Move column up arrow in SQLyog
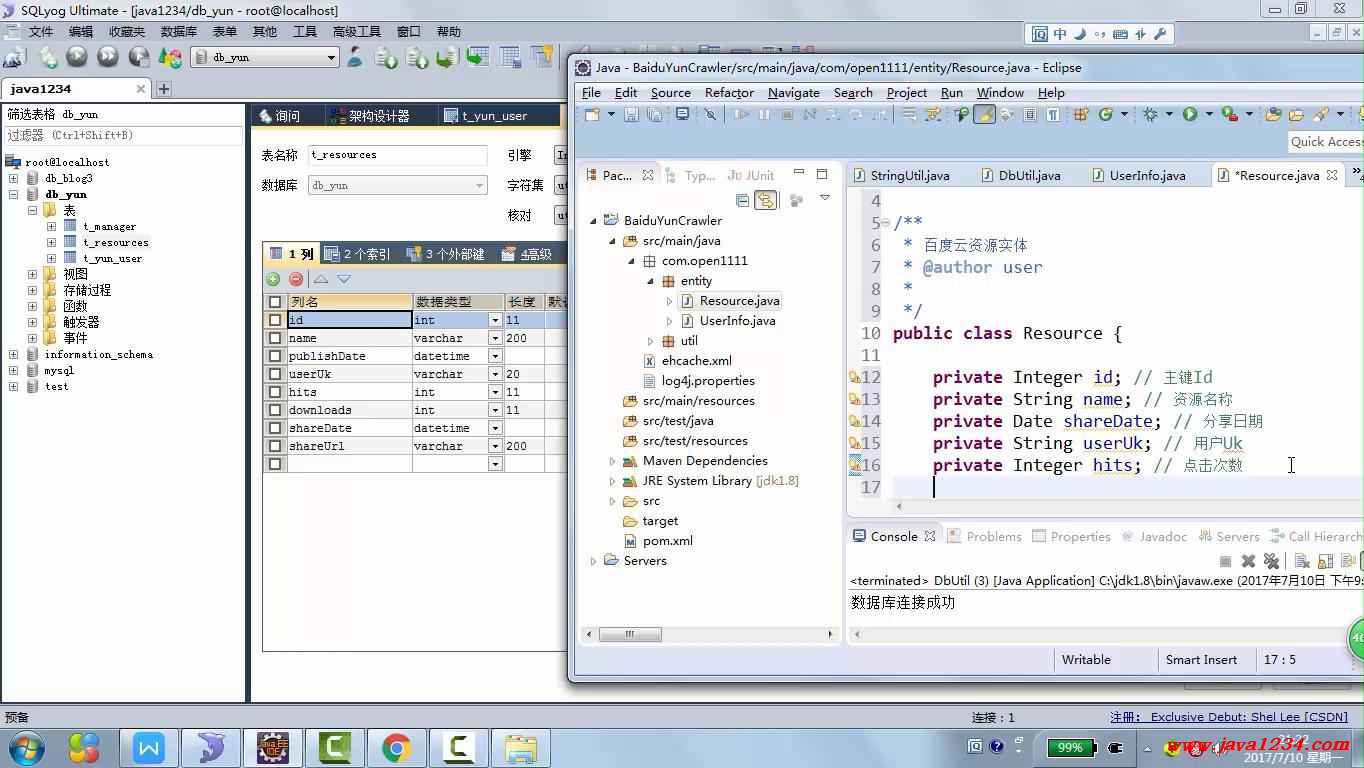 (321, 279)
